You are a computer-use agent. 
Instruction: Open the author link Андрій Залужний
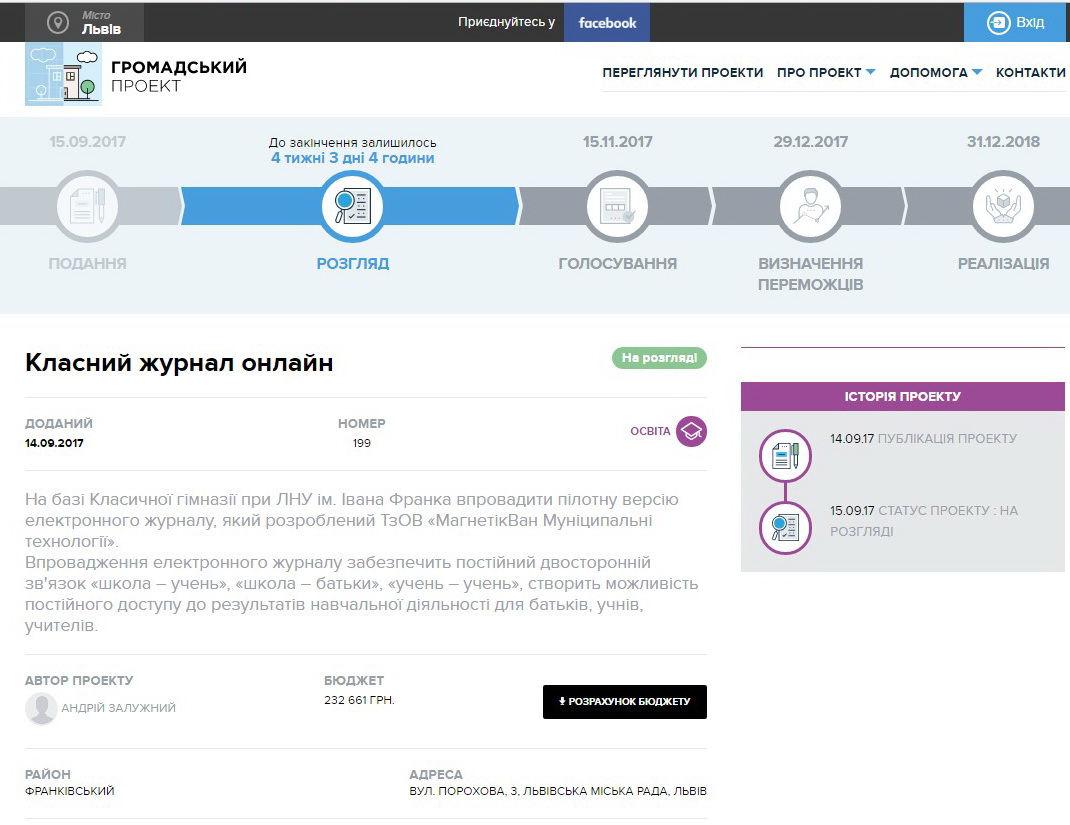tap(118, 708)
